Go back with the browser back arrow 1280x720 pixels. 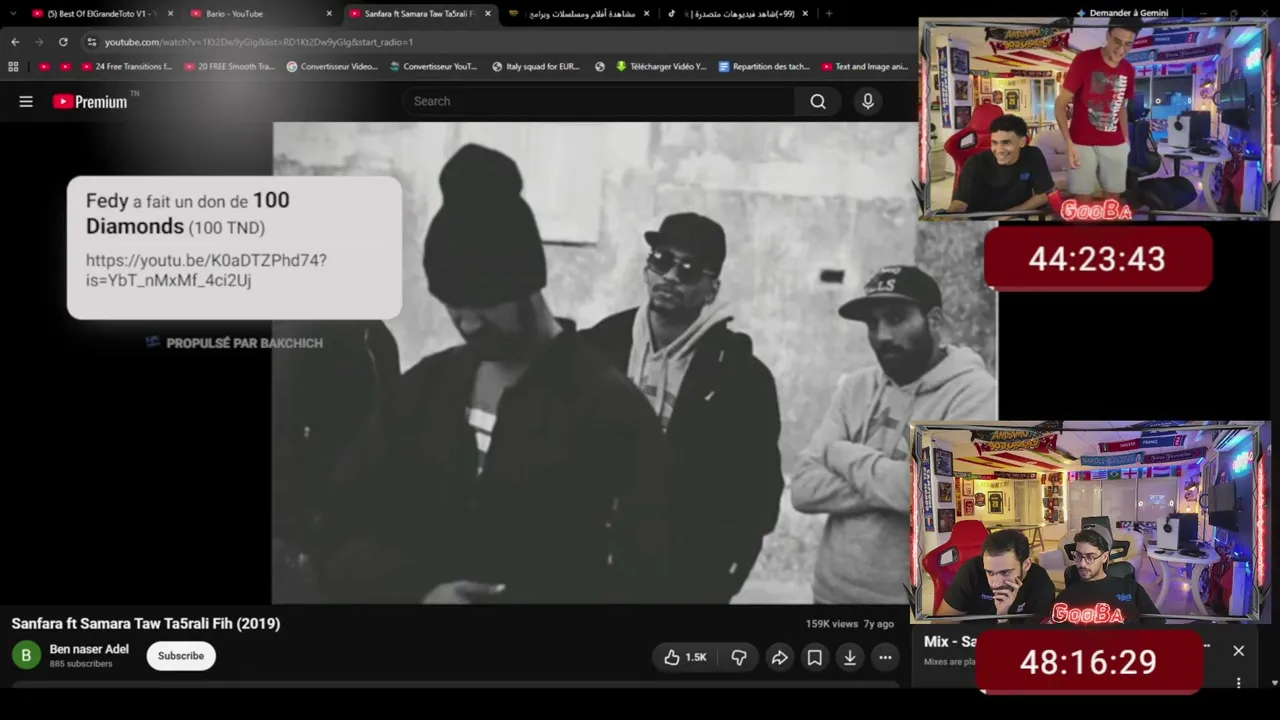(x=15, y=42)
